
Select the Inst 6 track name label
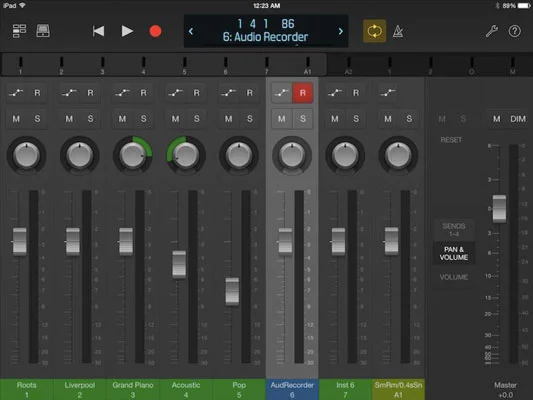(x=345, y=389)
